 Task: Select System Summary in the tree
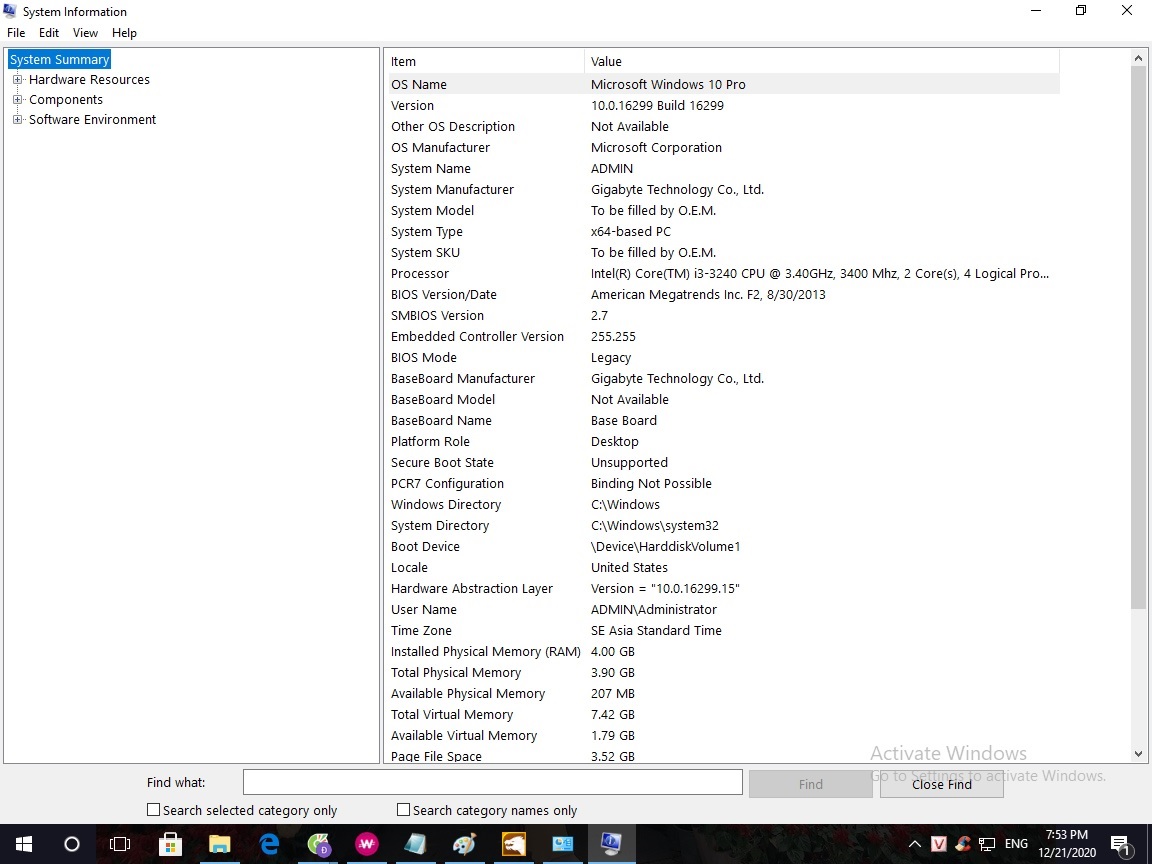(x=59, y=60)
